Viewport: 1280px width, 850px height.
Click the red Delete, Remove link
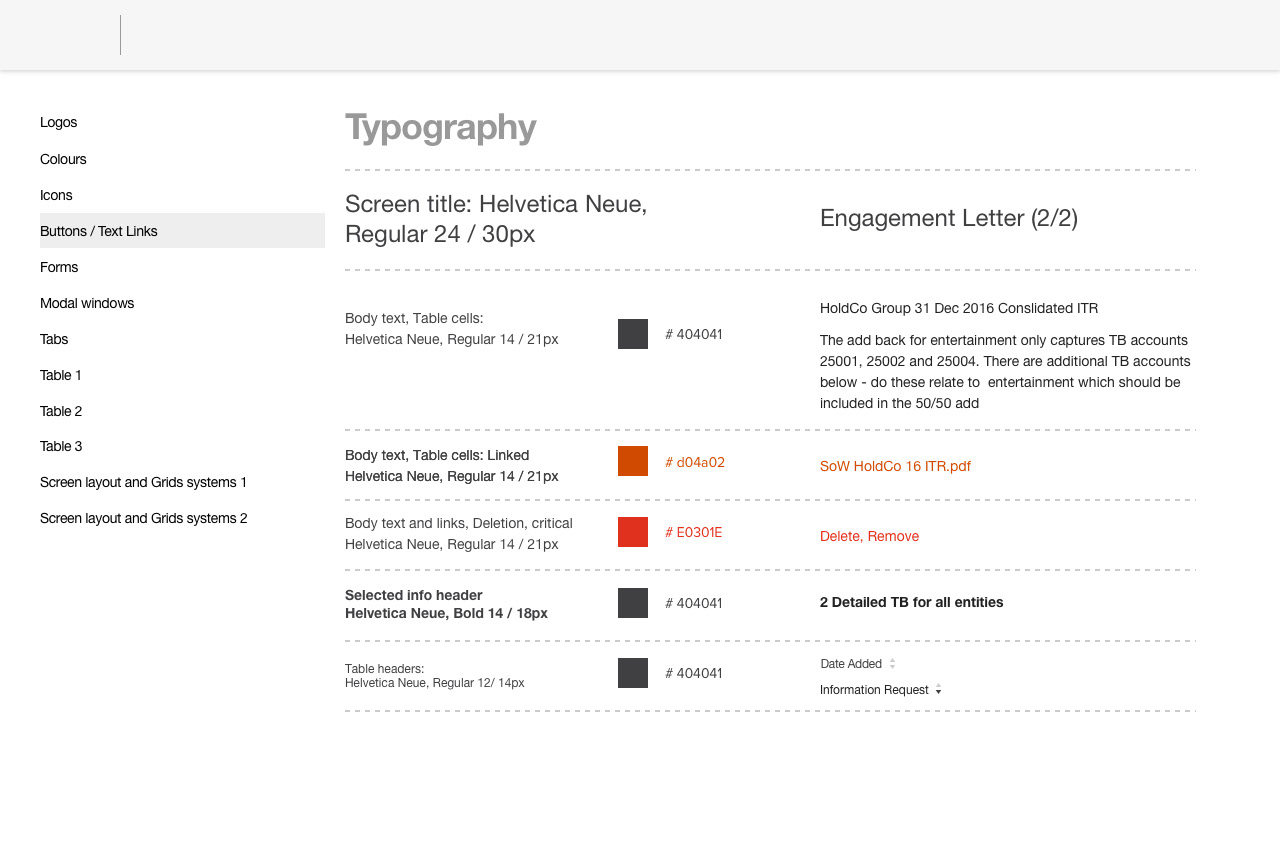click(869, 536)
